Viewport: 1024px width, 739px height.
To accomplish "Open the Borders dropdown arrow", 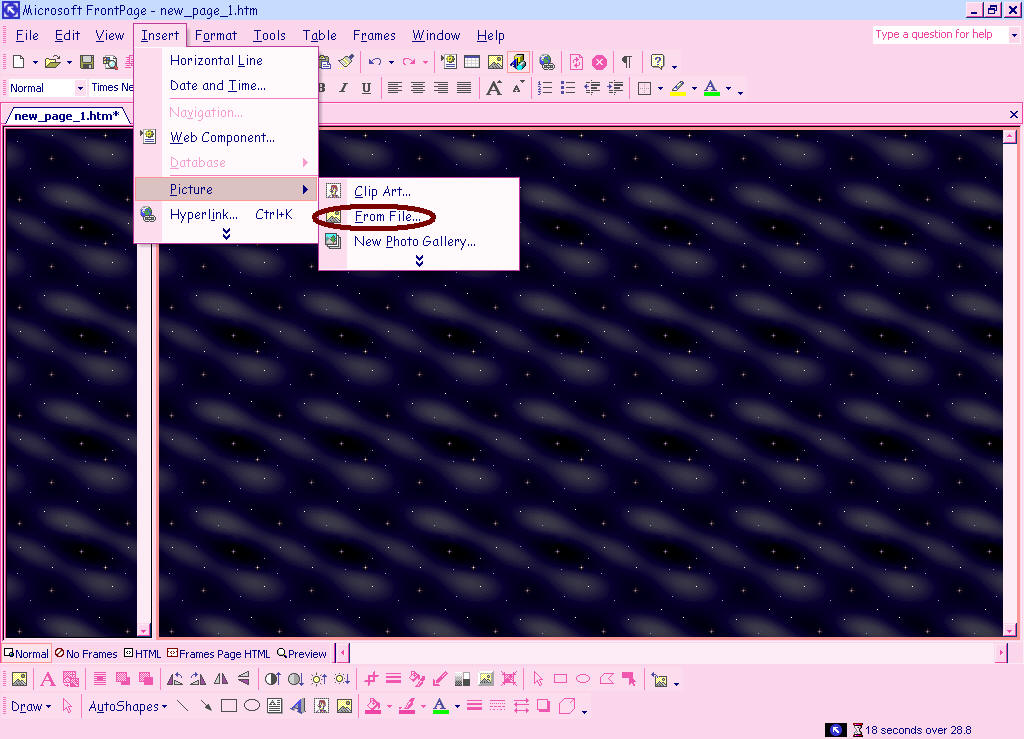I will tap(660, 88).
